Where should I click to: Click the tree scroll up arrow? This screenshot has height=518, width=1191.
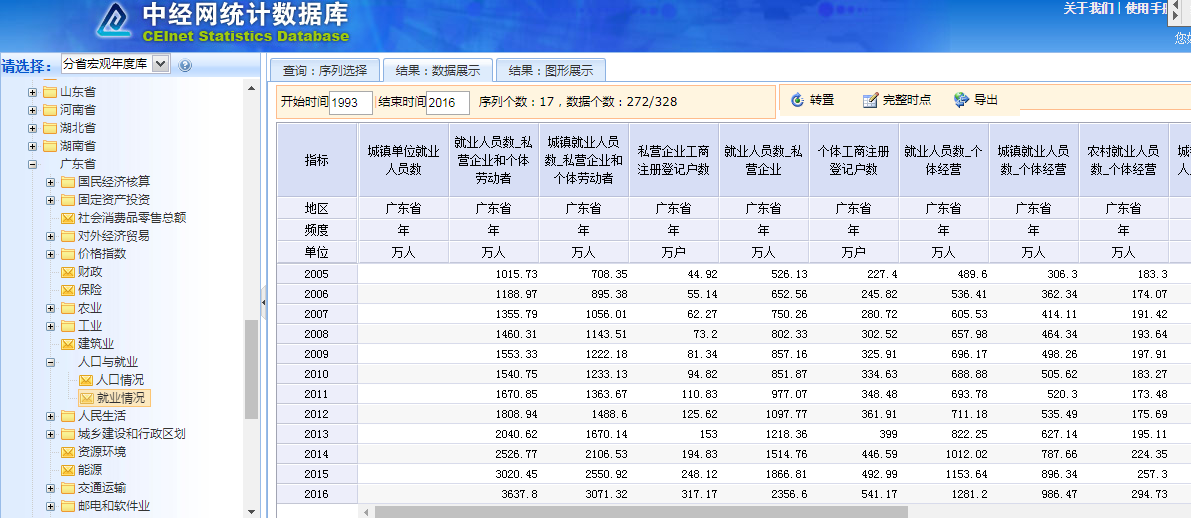252,89
